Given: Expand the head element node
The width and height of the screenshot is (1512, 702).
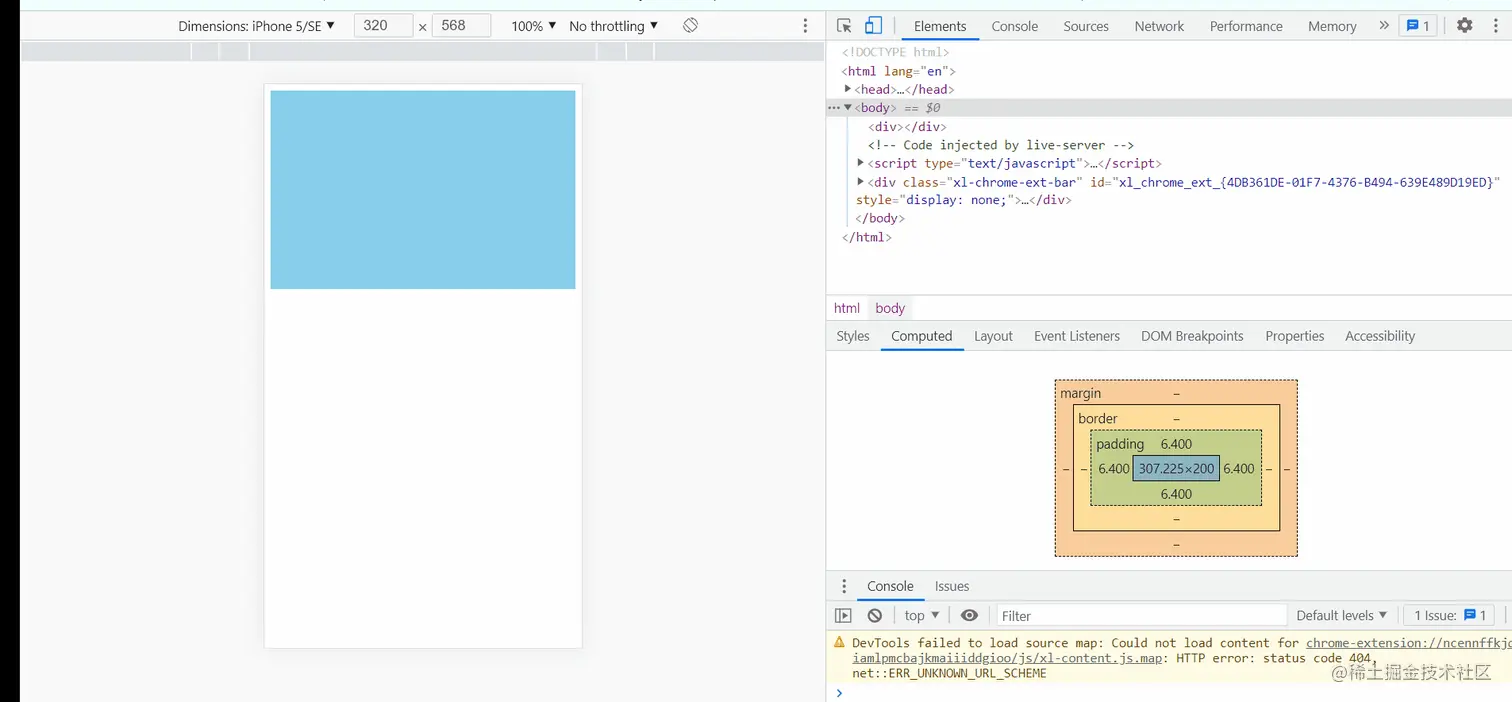Looking at the screenshot, I should 848,89.
